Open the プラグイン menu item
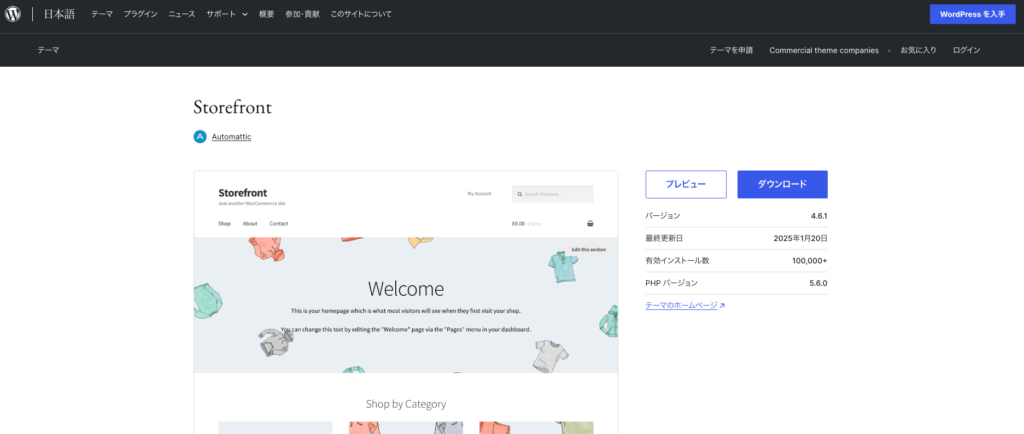The height and width of the screenshot is (434, 1024). pos(140,14)
